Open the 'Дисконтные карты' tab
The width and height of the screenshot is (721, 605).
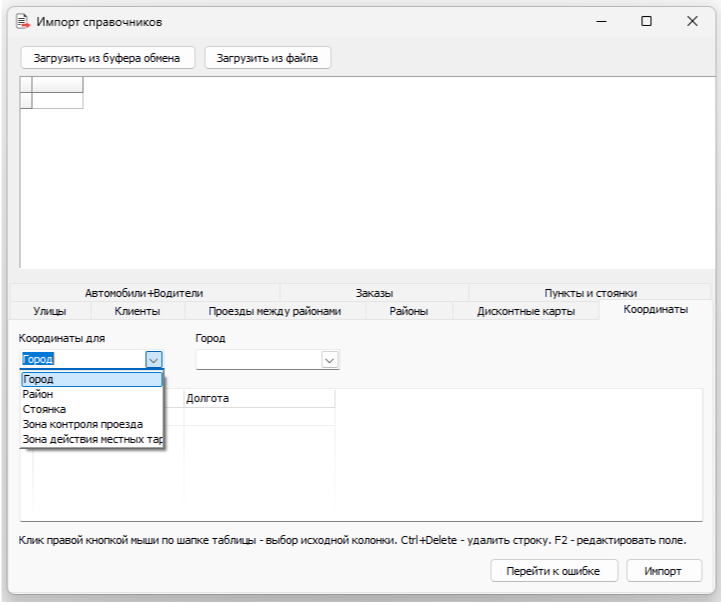[x=525, y=311]
